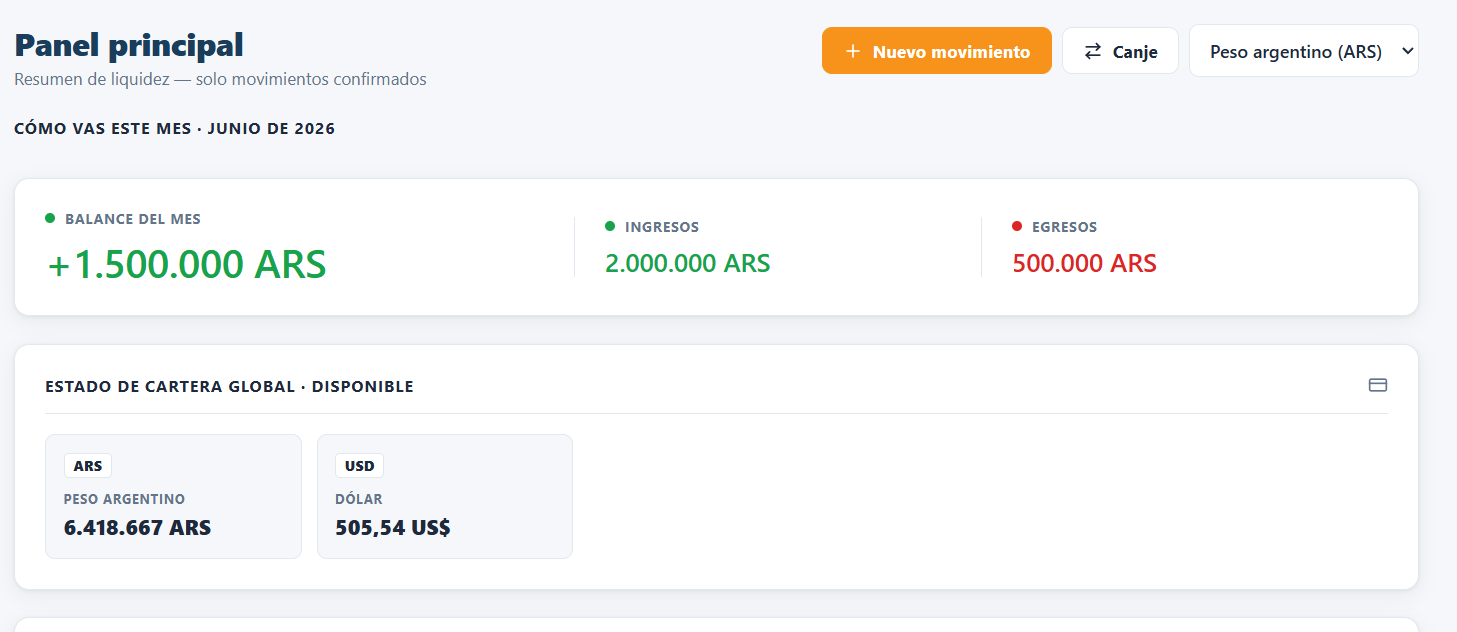Viewport: 1457px width, 632px height.
Task: Click the BALANCE DEL MES label
Action: [133, 219]
